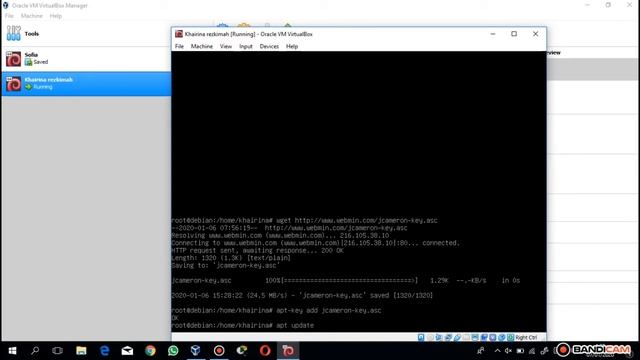The width and height of the screenshot is (640, 360).
Task: Click the download progress bar line in terminal
Action: tap(346, 280)
